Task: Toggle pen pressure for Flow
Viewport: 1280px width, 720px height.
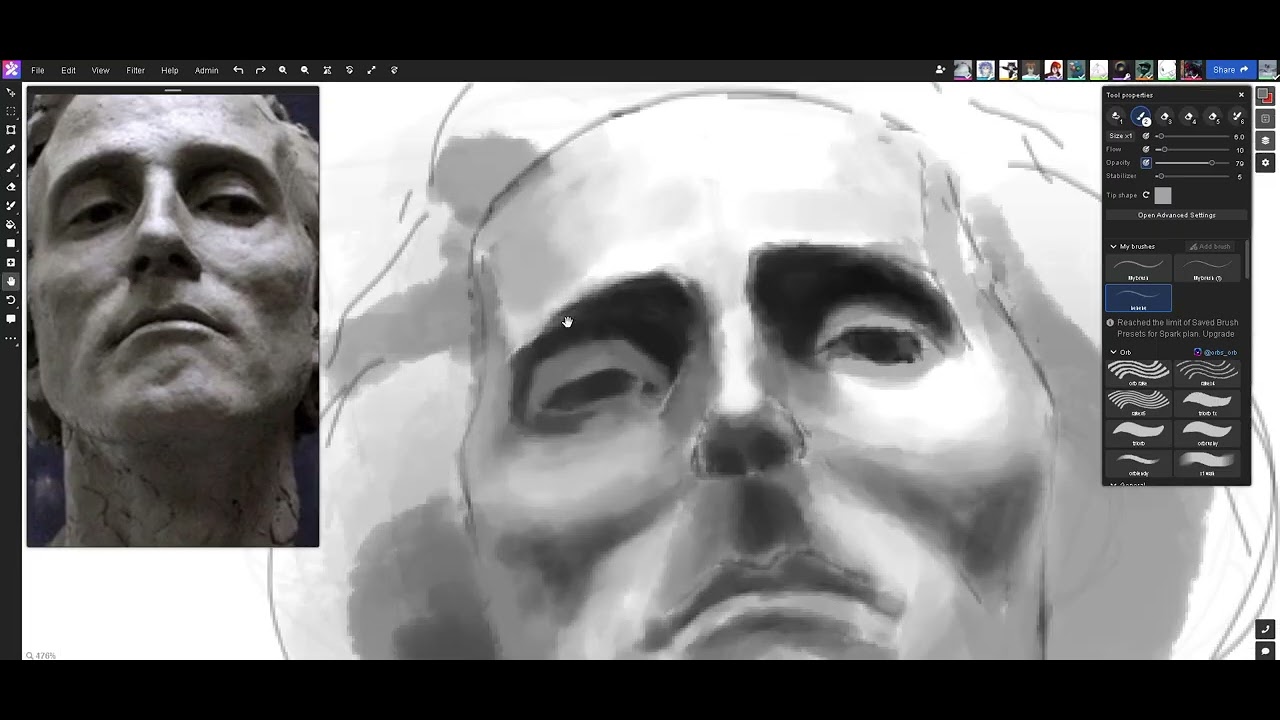Action: coord(1146,149)
